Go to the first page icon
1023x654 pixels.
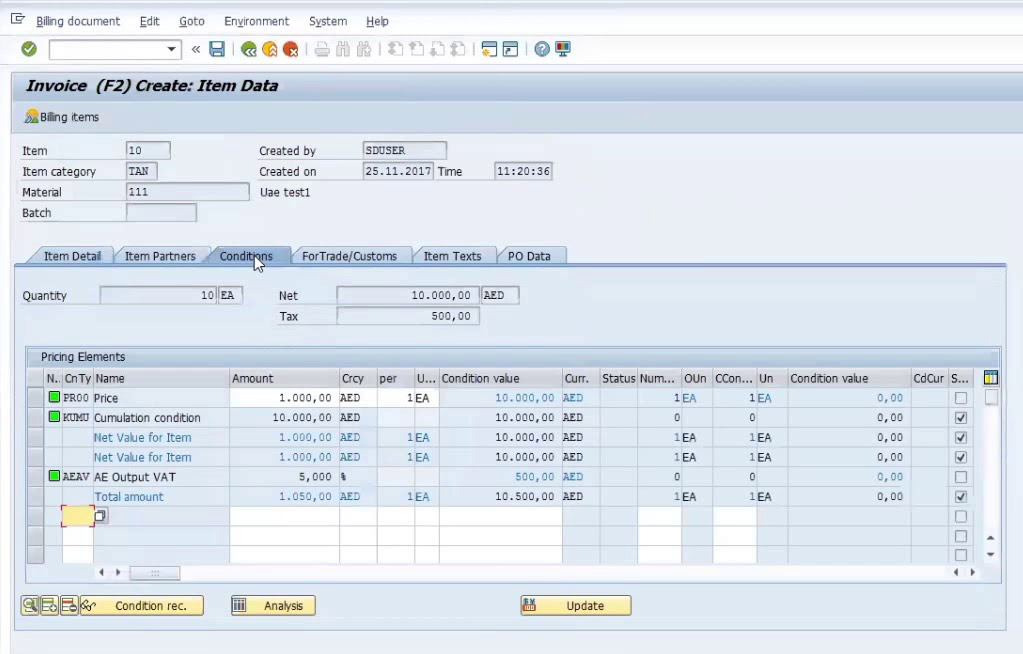(395, 49)
